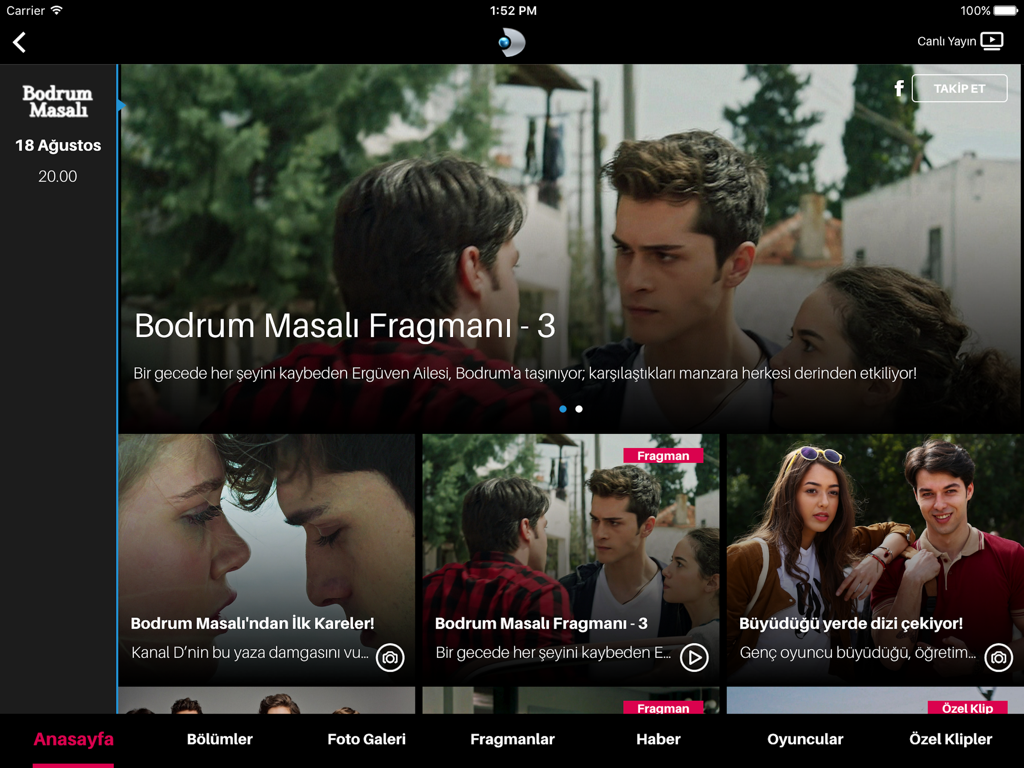Switch to the Bölümler tab
1024x768 pixels.
[219, 740]
